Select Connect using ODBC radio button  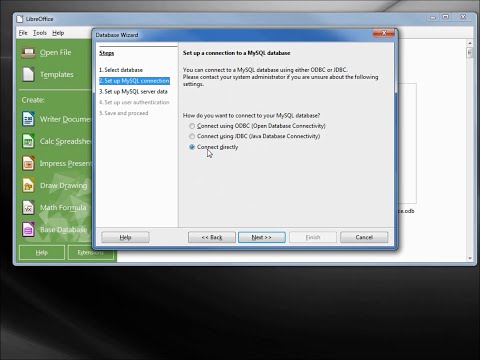(192, 126)
